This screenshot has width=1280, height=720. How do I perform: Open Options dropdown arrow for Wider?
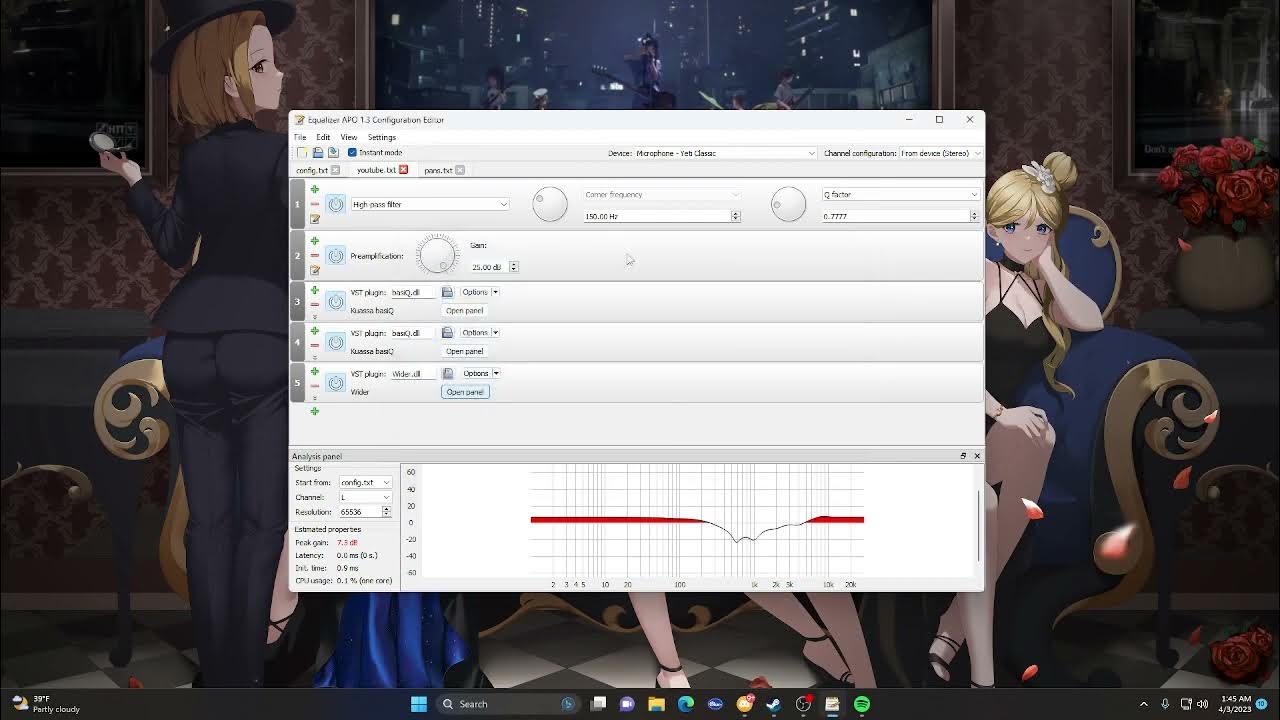(496, 373)
